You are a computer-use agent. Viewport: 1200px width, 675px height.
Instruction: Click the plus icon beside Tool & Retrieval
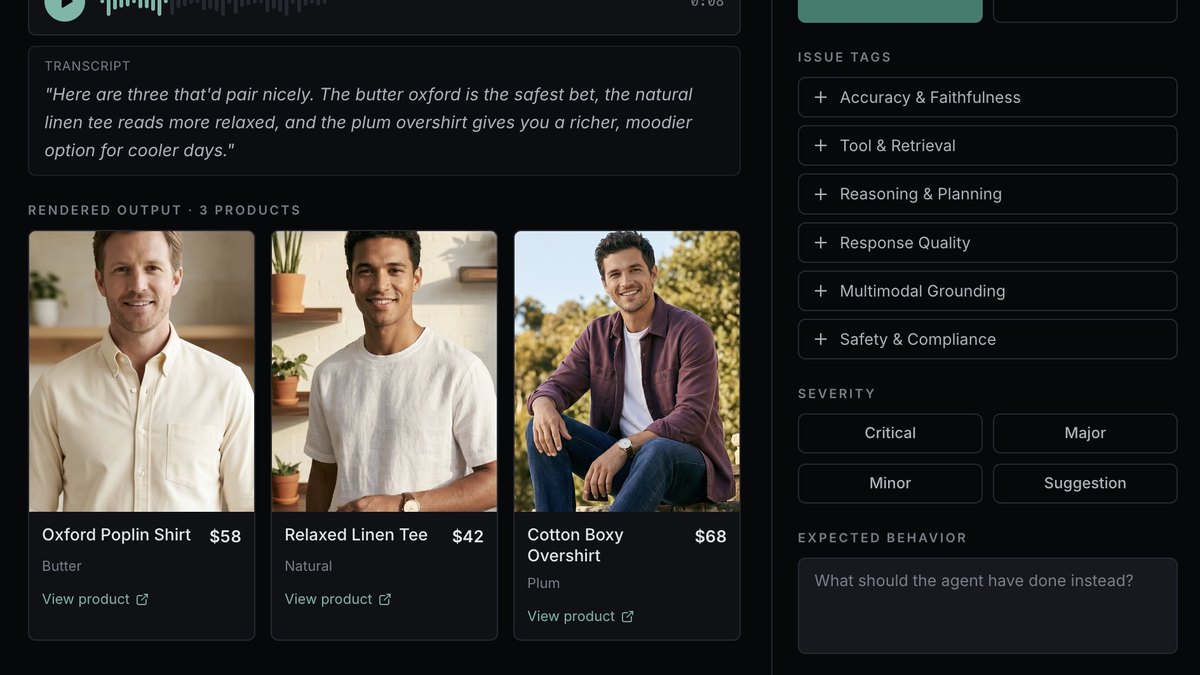(820, 145)
